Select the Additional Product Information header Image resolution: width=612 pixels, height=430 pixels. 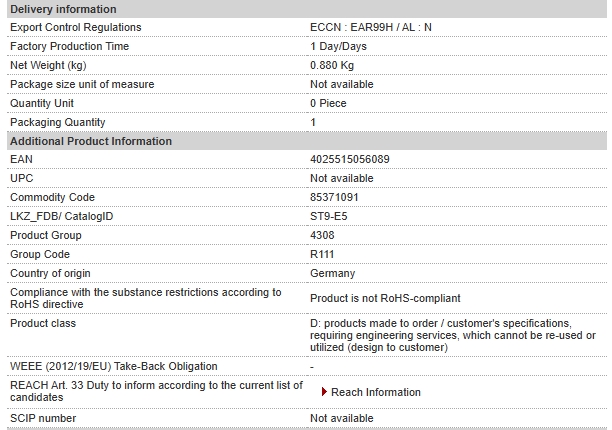coord(307,141)
